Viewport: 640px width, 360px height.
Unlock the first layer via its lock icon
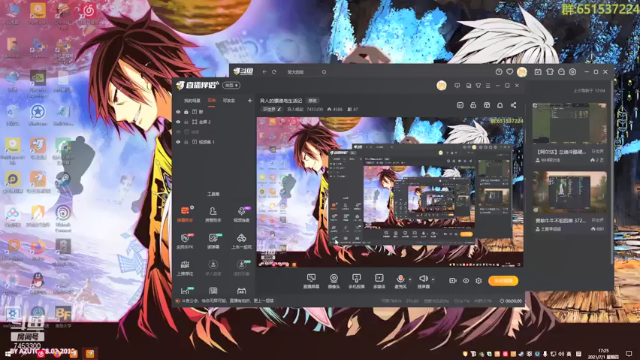(186, 112)
